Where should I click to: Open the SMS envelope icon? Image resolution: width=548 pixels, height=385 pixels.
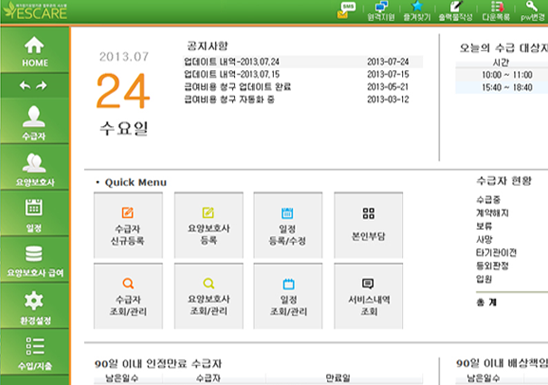click(346, 10)
